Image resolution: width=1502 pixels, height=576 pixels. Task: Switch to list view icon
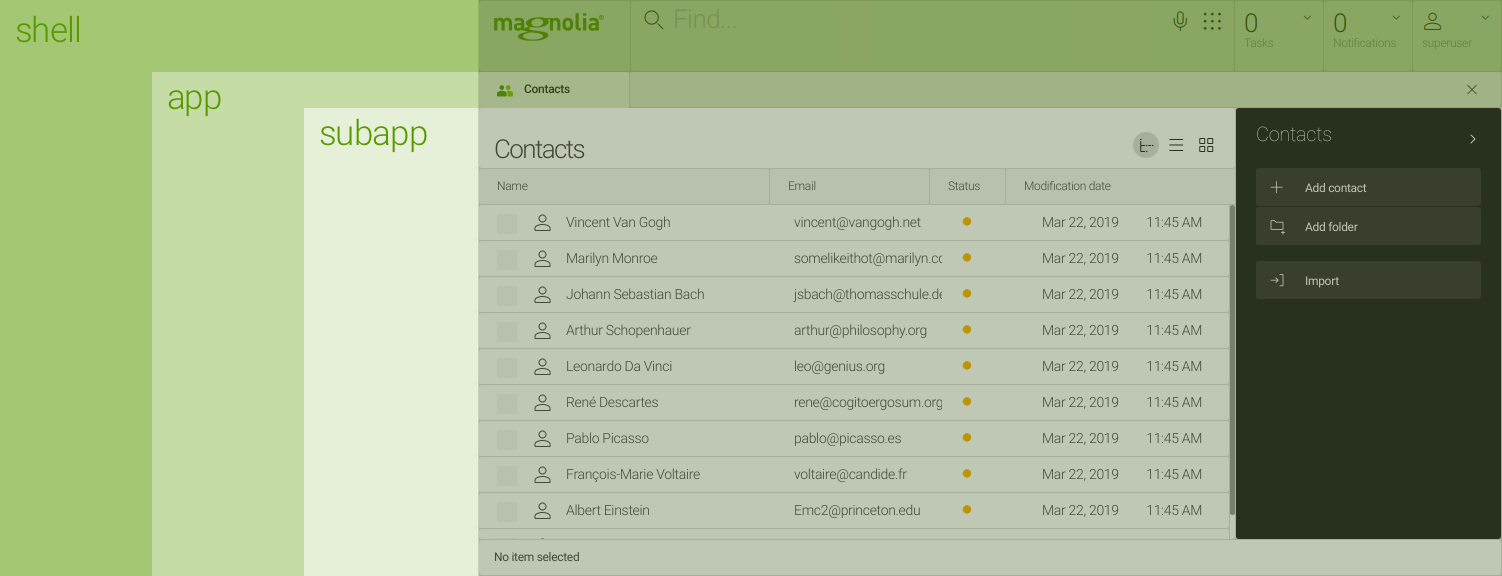1176,146
